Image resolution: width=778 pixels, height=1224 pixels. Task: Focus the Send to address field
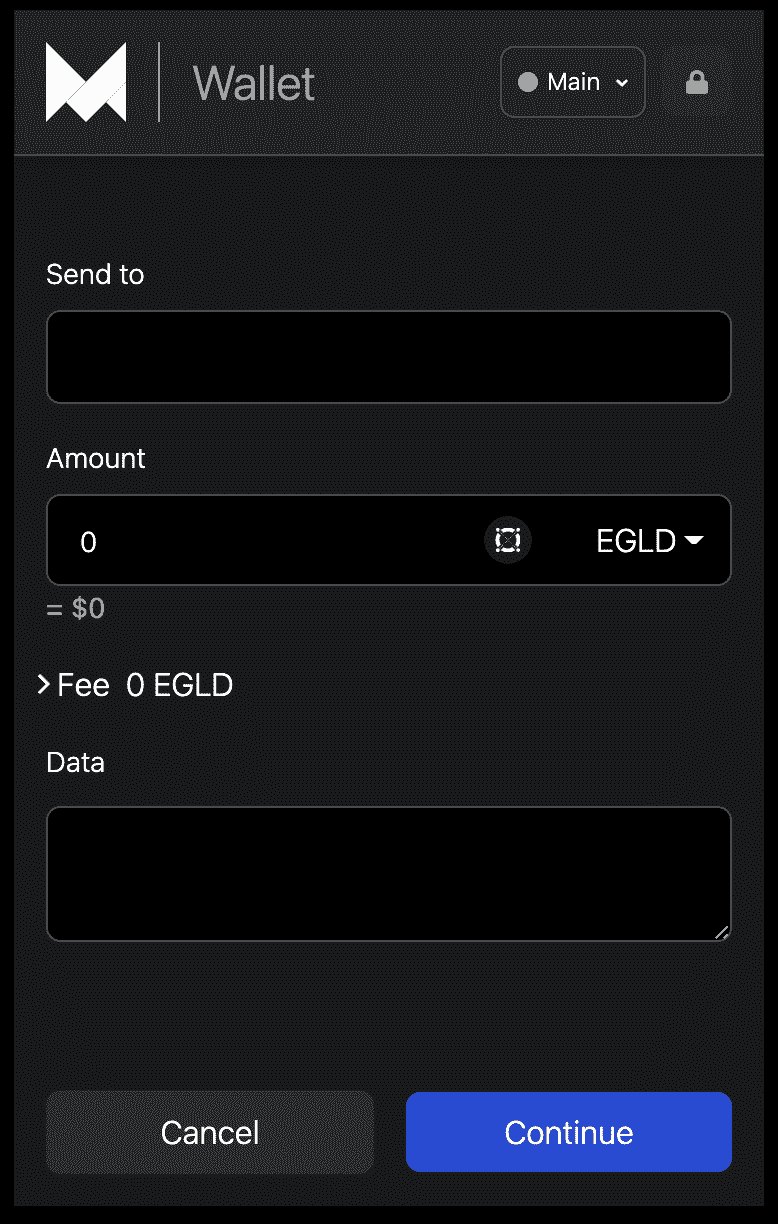point(388,357)
